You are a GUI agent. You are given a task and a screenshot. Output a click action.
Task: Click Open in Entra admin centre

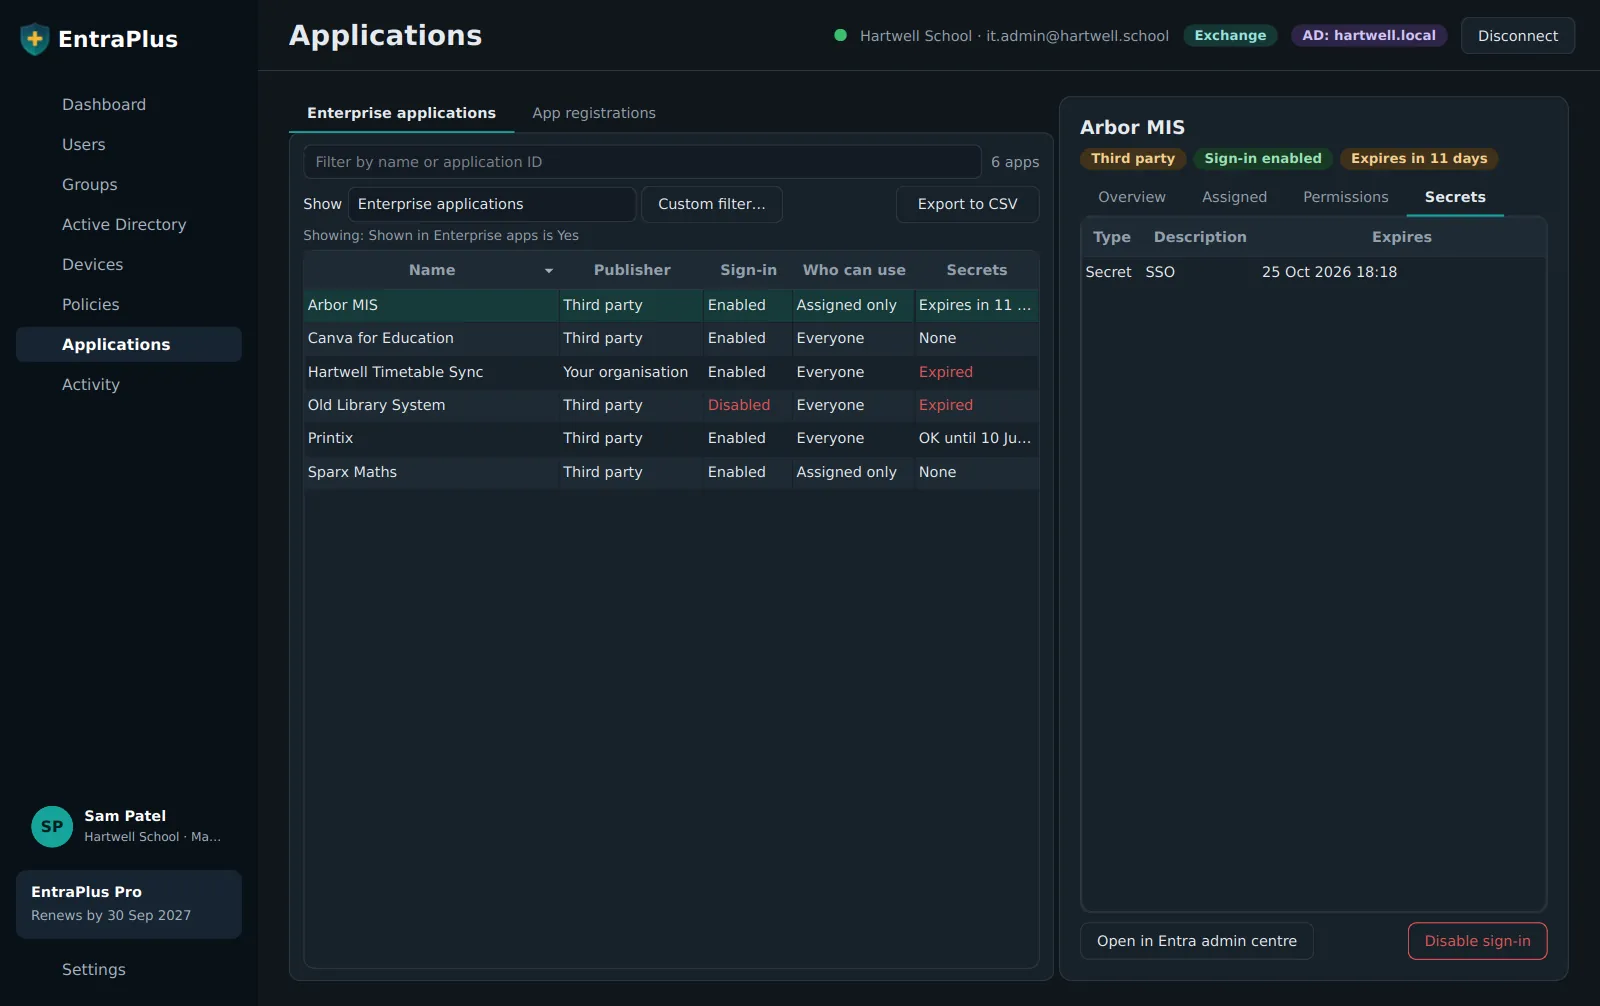click(1197, 941)
